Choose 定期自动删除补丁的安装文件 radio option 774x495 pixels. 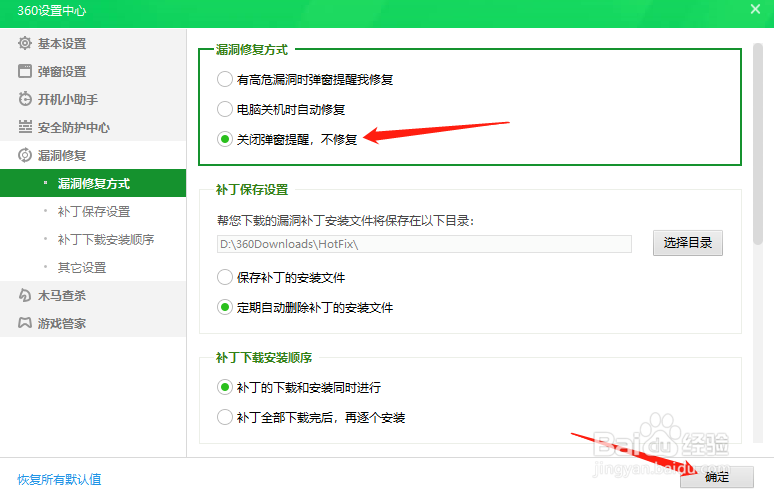[225, 307]
